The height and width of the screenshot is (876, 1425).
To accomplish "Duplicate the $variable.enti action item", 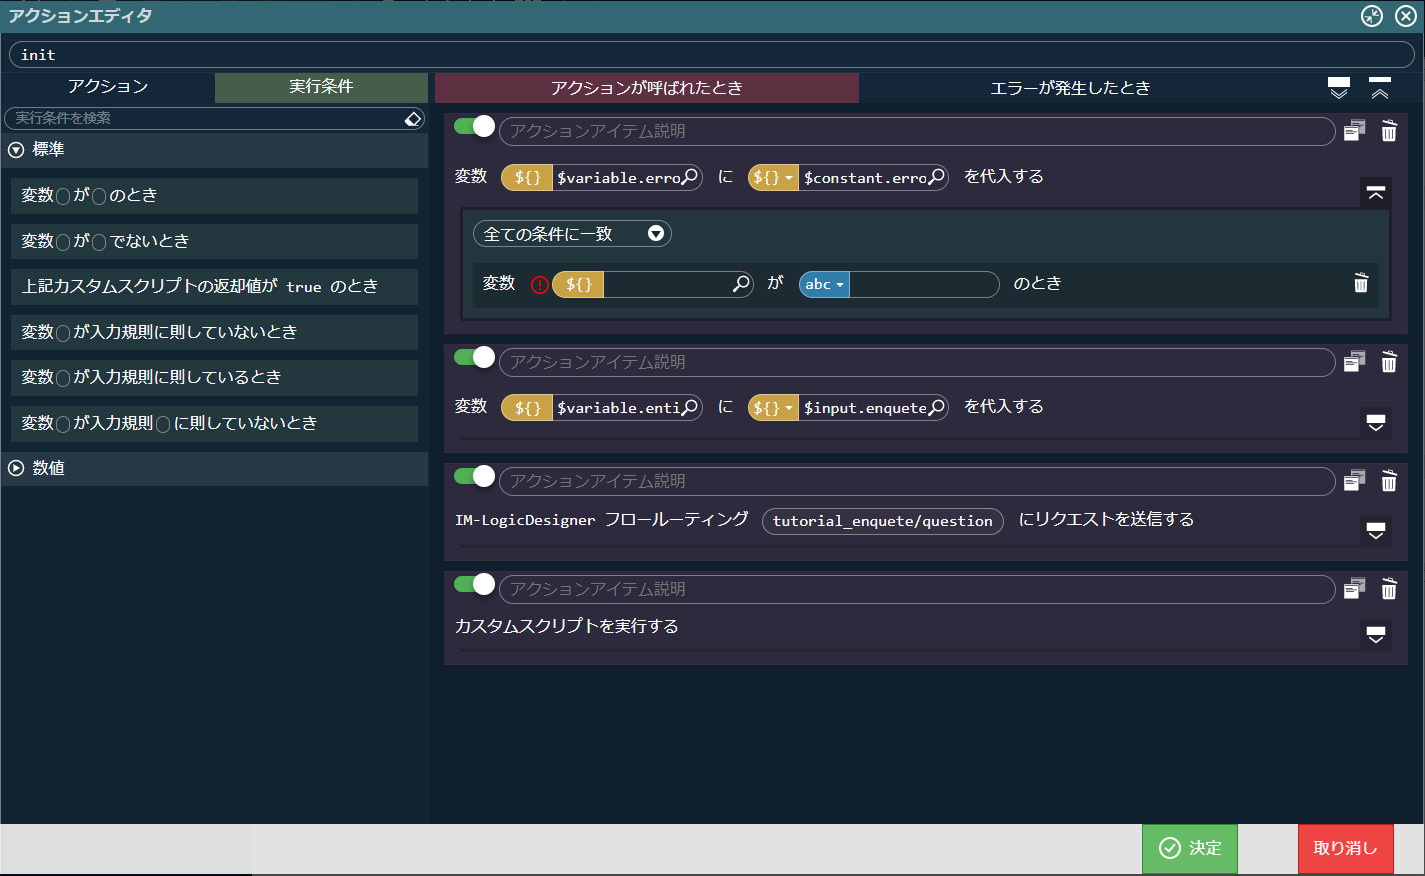I will coord(1354,362).
